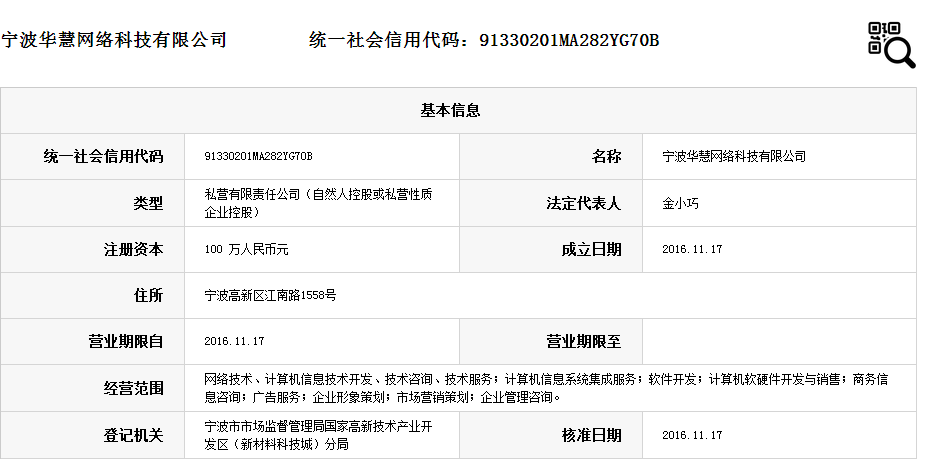Select the 营业期限至 label
Image resolution: width=928 pixels, height=473 pixels.
click(x=584, y=342)
